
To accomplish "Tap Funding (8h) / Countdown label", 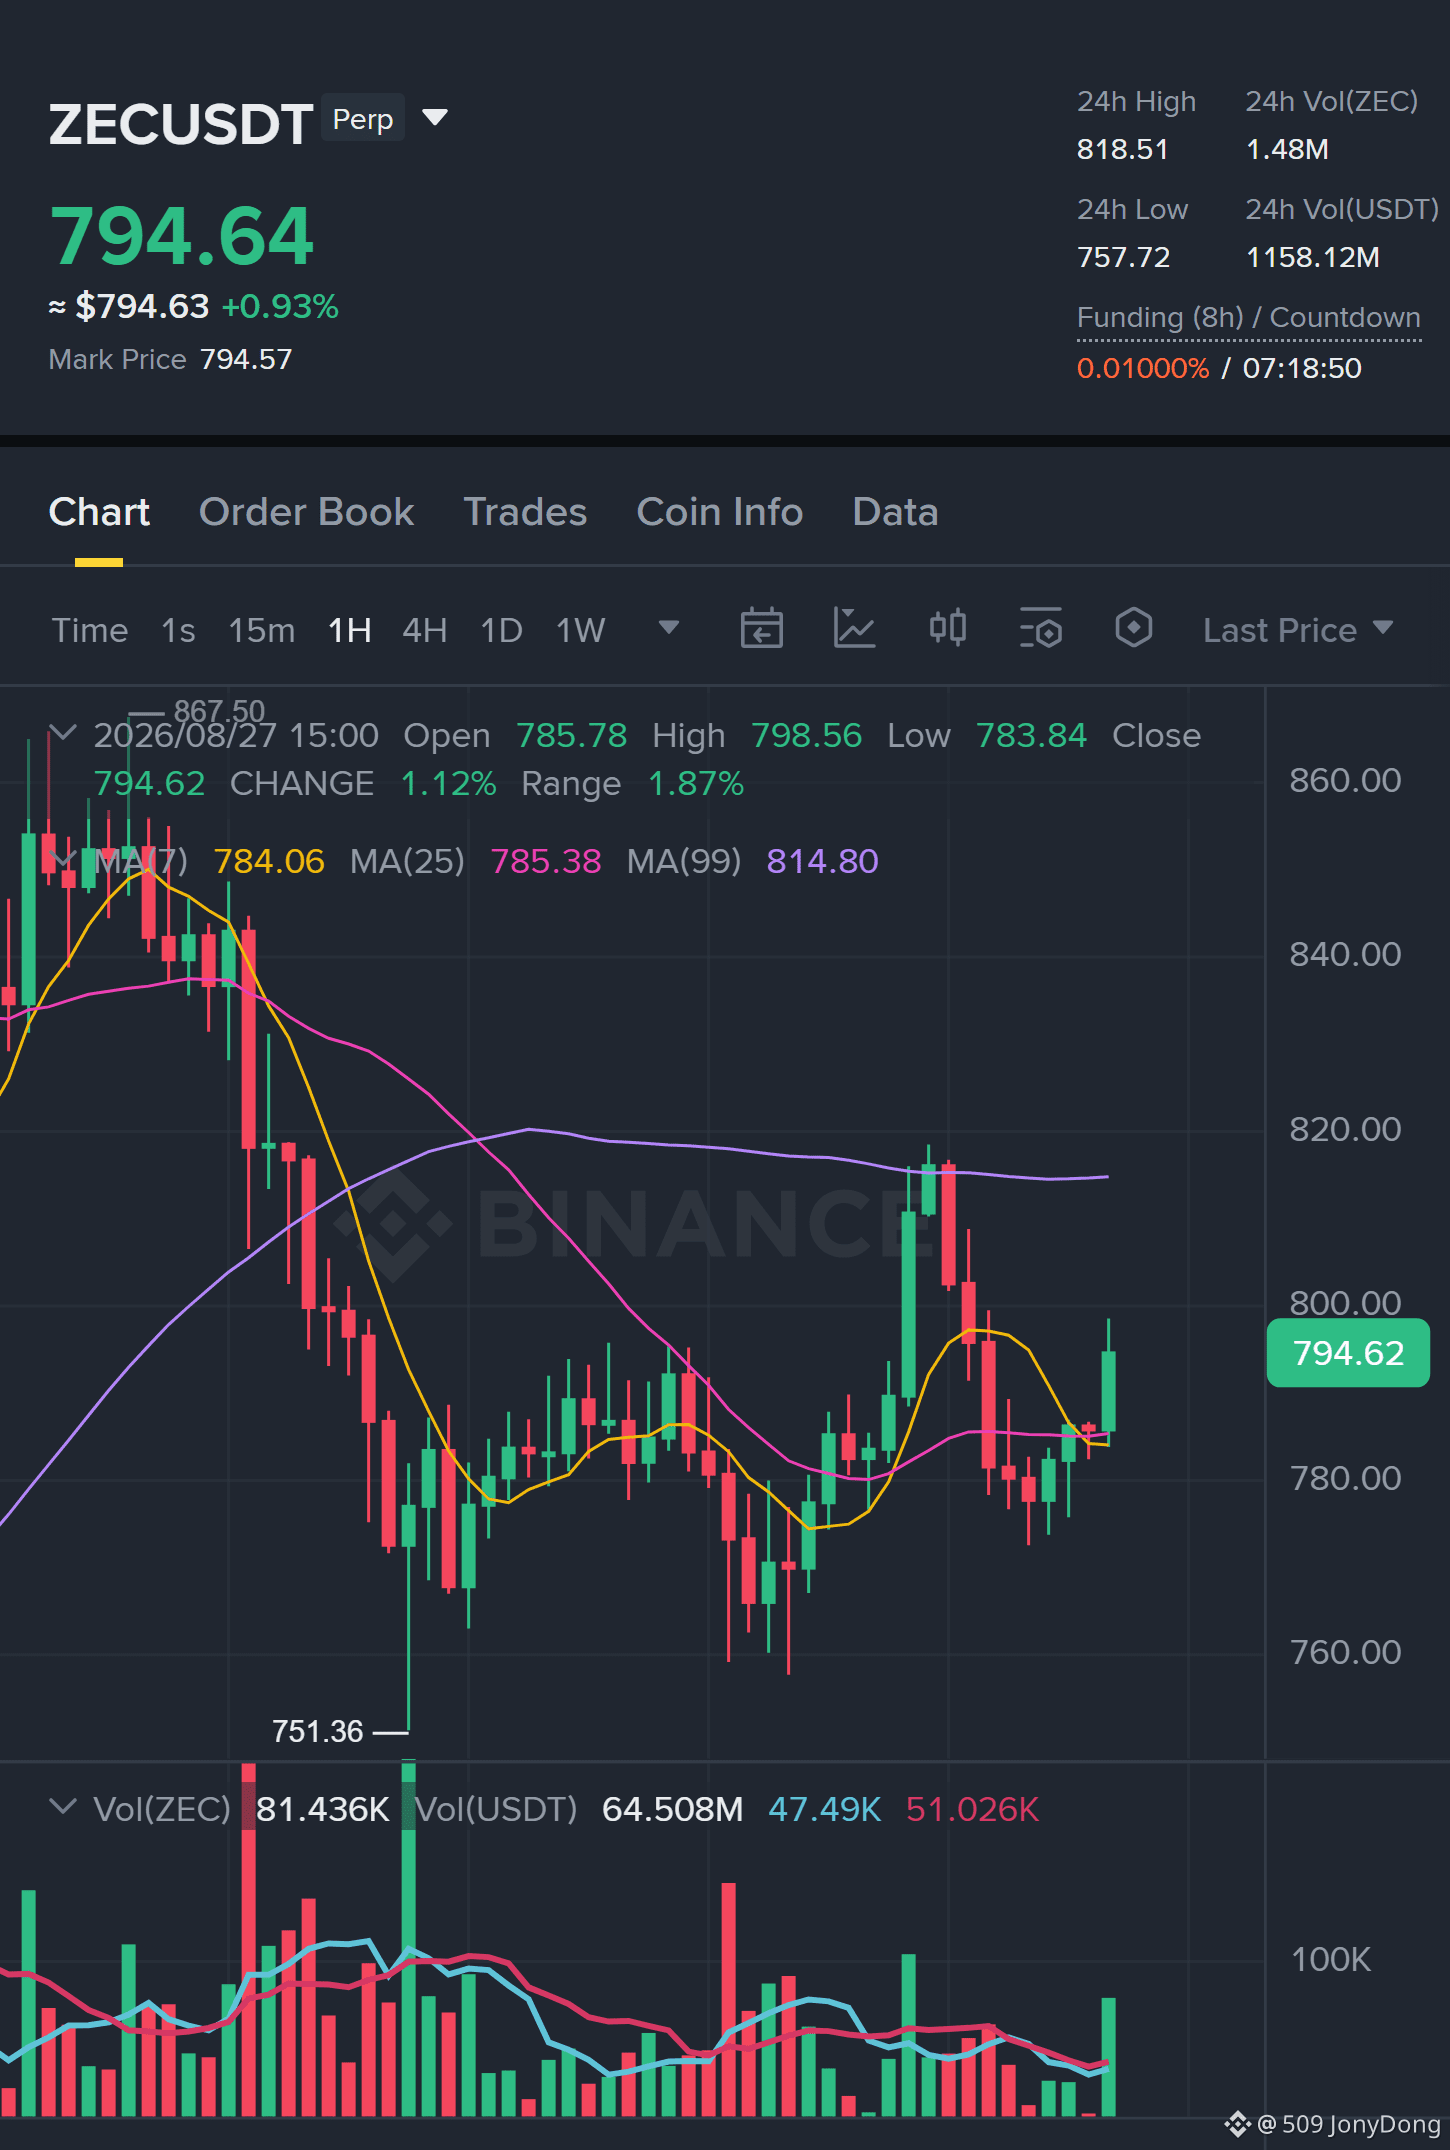I will pyautogui.click(x=1249, y=318).
